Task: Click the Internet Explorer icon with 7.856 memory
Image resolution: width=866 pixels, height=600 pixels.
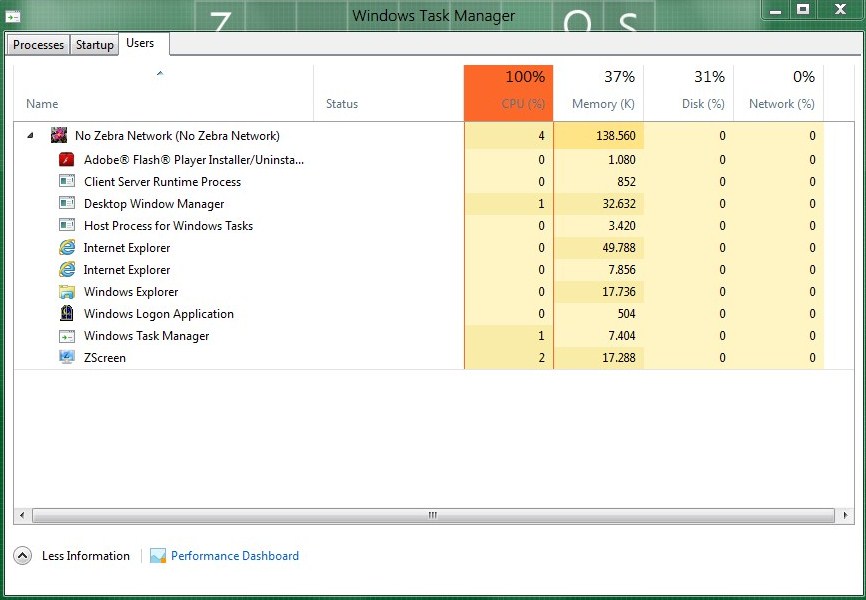Action: [x=67, y=270]
